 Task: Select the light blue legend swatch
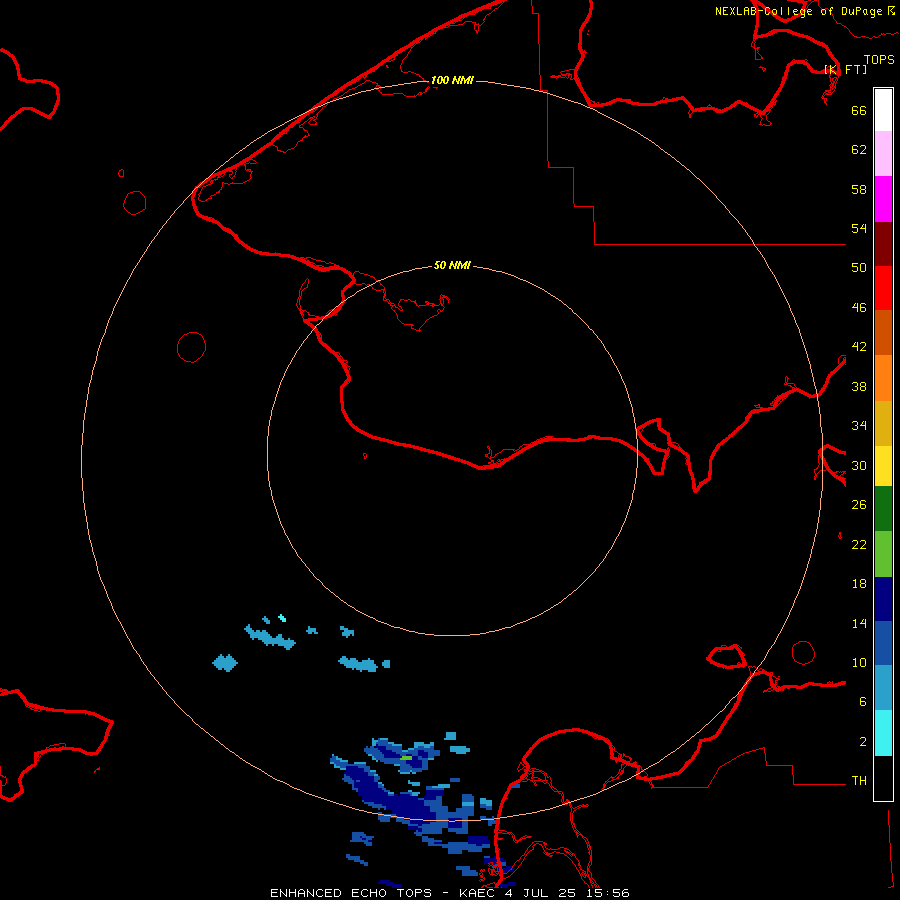point(883,688)
